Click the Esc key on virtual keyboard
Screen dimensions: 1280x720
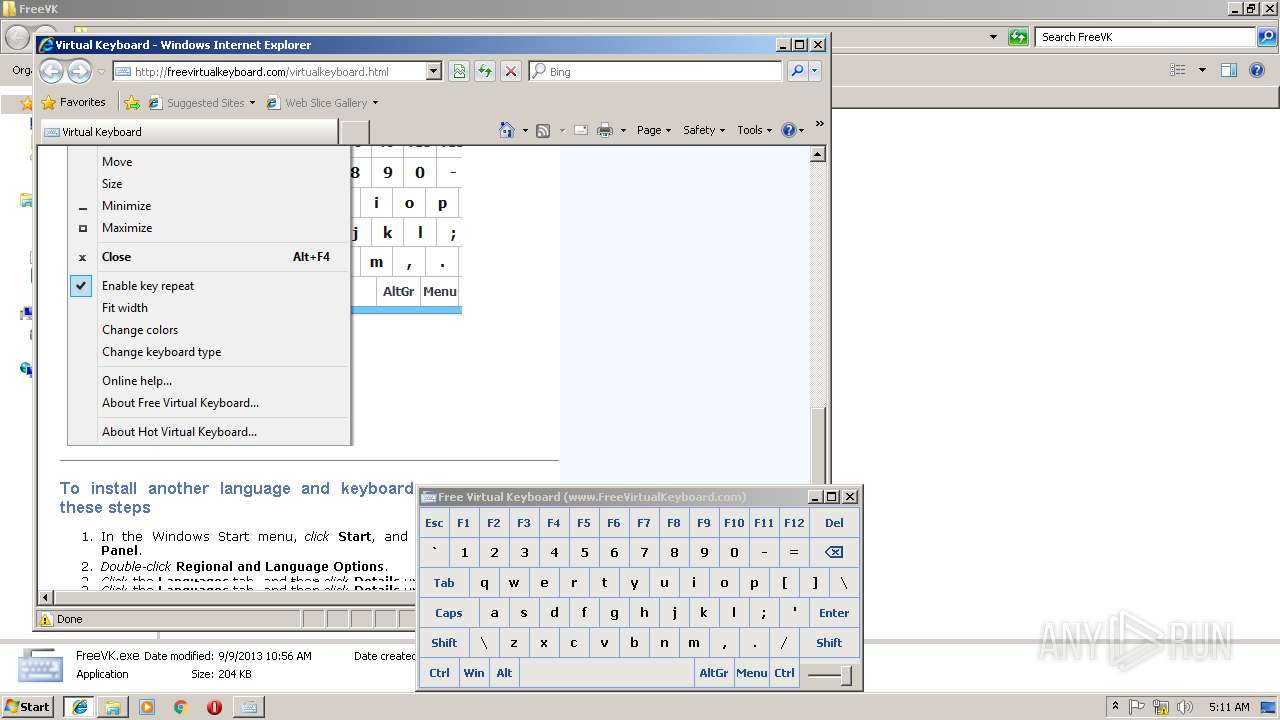pyautogui.click(x=434, y=523)
